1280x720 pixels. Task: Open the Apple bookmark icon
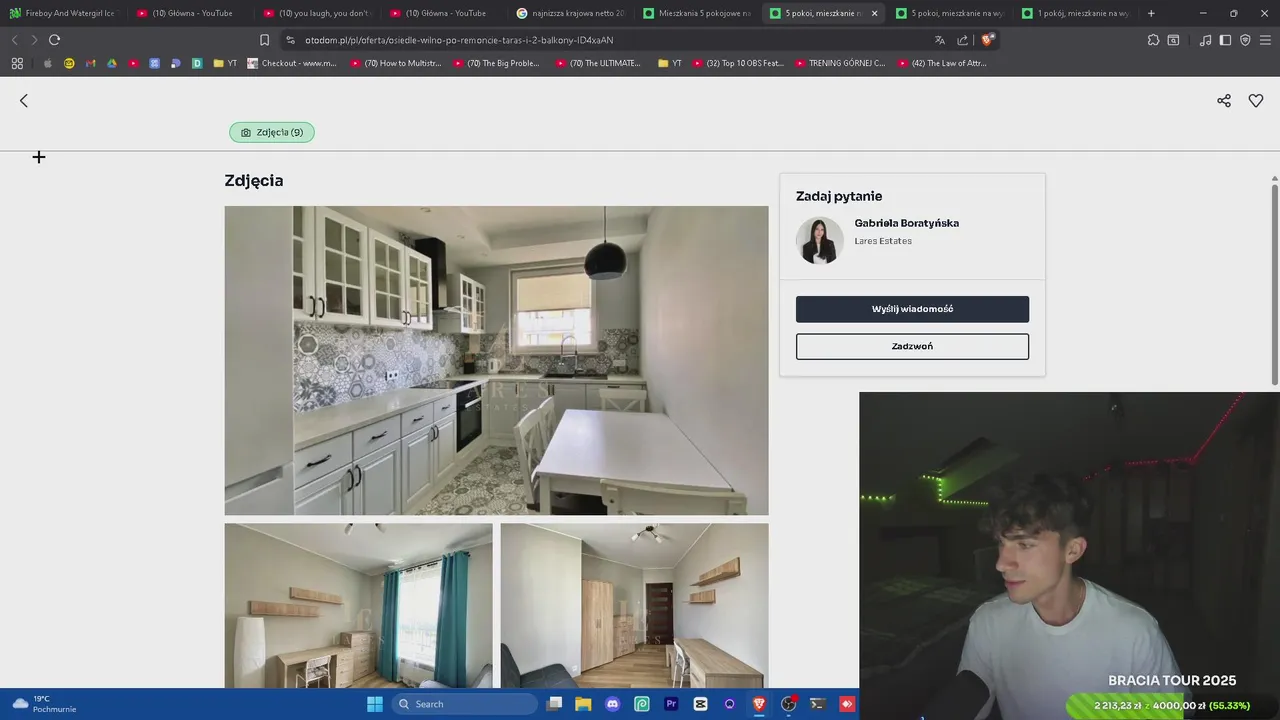(x=47, y=63)
